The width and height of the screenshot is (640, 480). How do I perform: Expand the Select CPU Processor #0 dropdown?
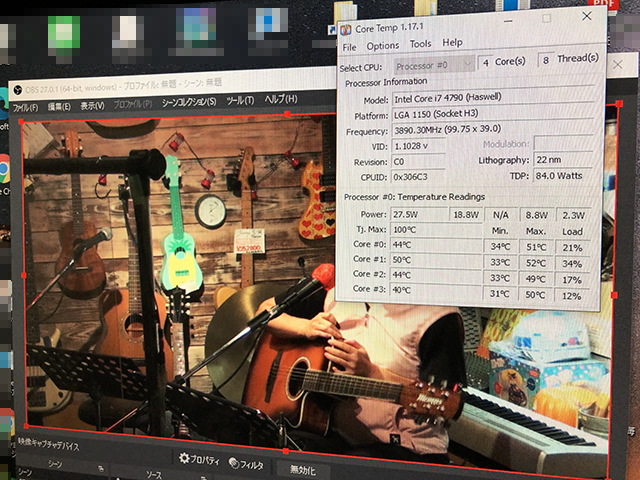tap(434, 65)
